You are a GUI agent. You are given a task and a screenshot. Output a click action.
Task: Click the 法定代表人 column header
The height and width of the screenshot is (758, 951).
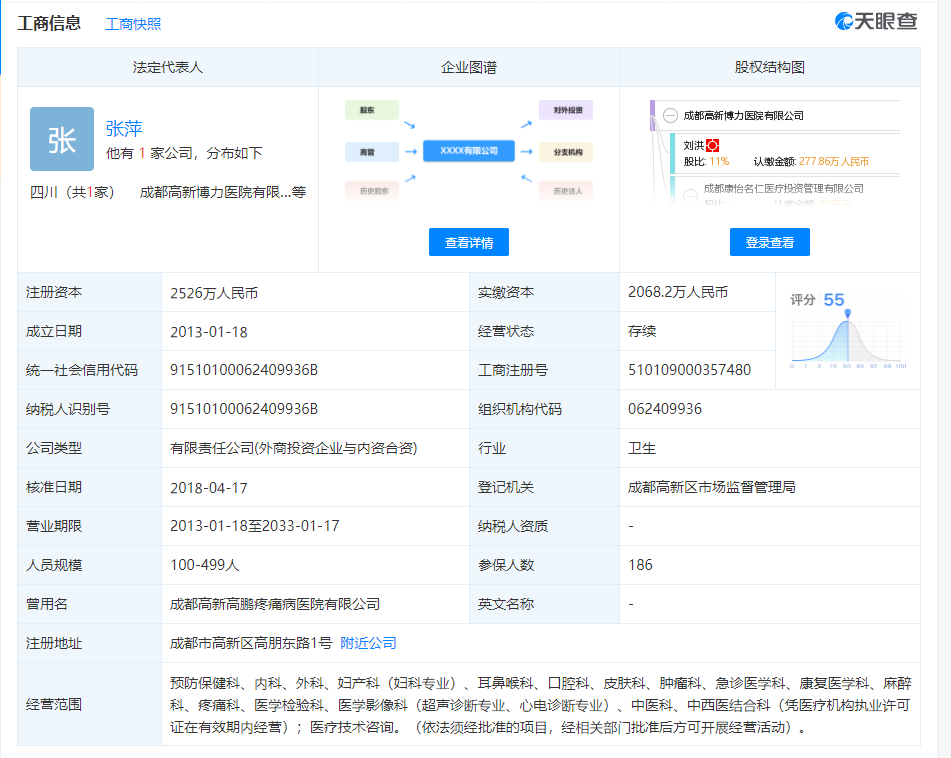point(168,67)
